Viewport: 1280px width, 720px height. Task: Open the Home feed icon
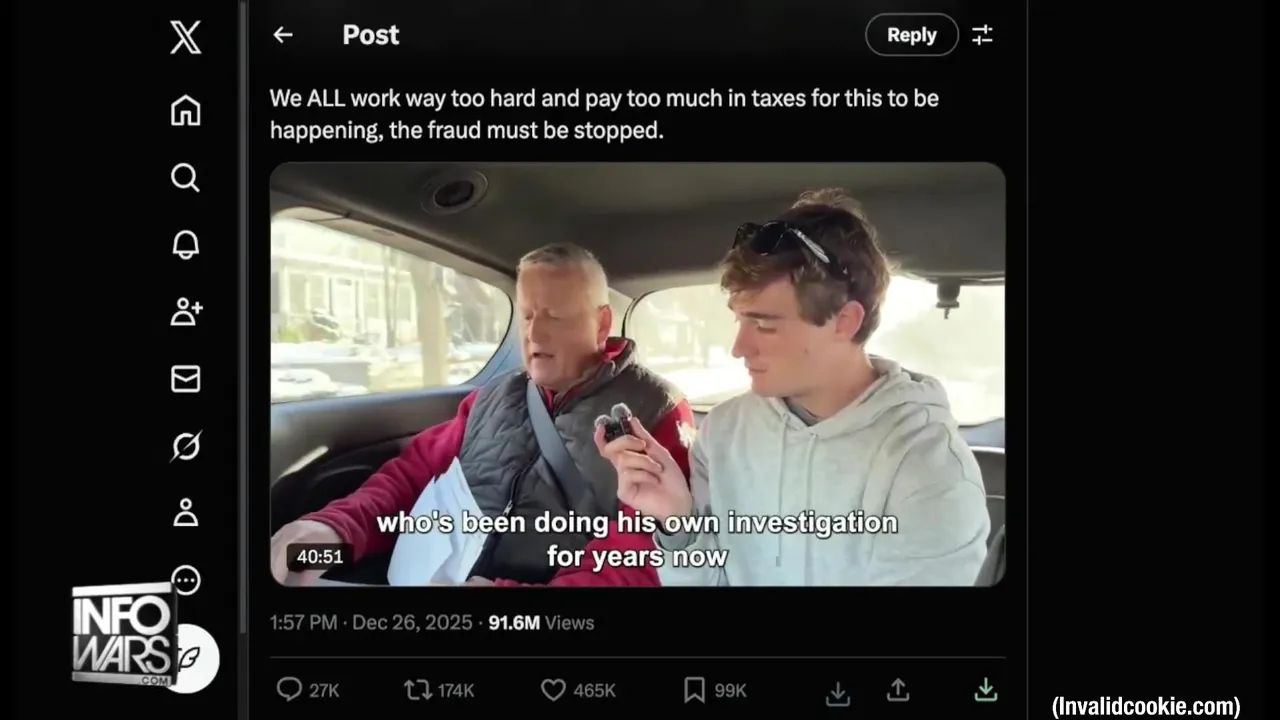click(x=185, y=110)
